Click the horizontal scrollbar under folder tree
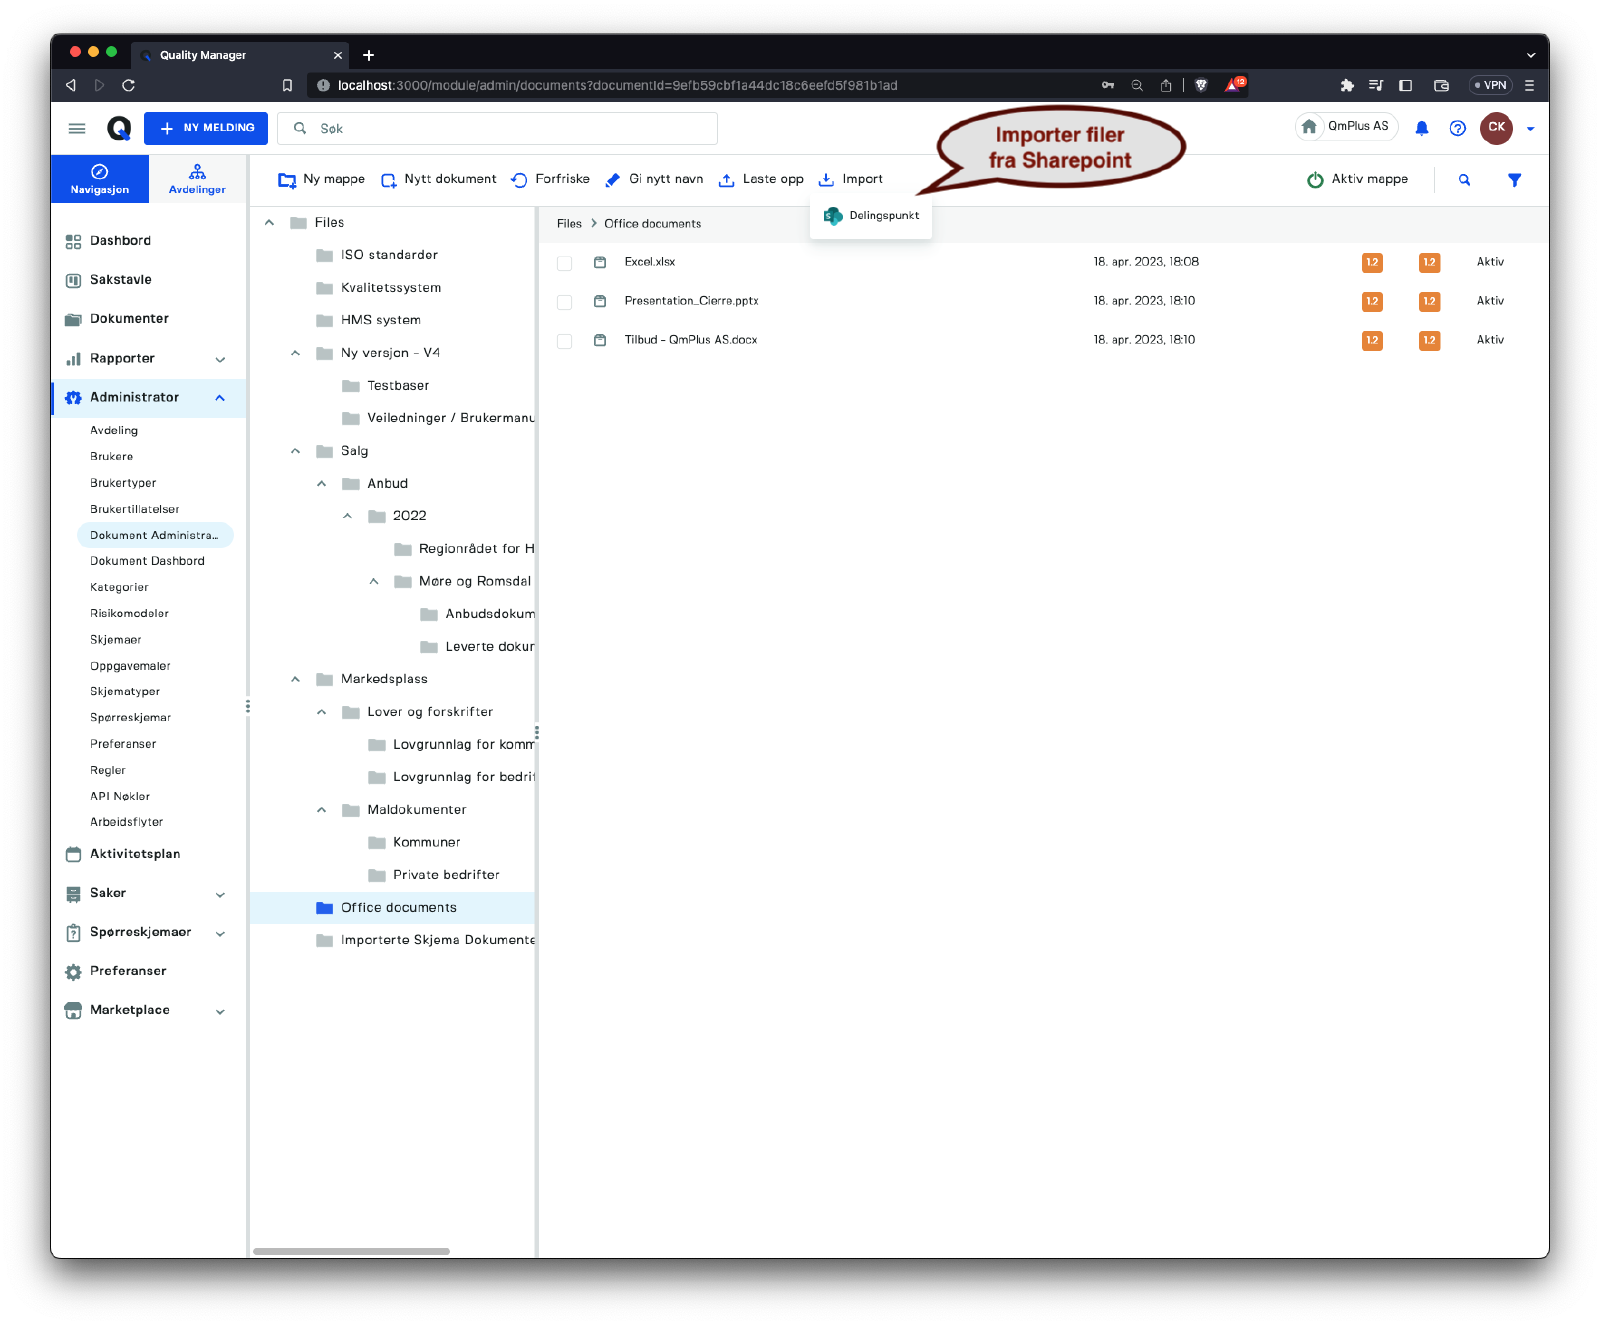Screen dimensions: 1600x1325 click(x=351, y=1251)
